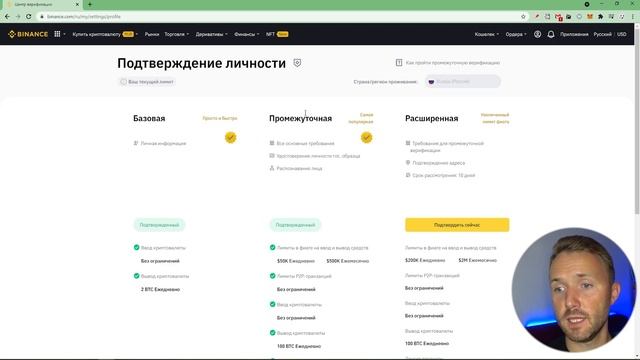Click the reading list icon in toolbar
Screen dimensions: 640x360
(x=611, y=17)
